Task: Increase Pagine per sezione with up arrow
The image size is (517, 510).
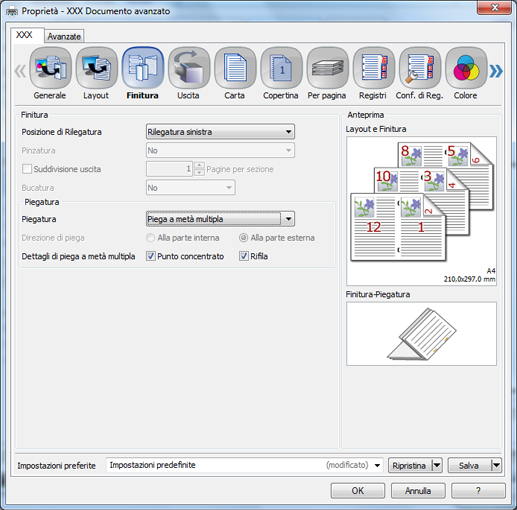Action: coord(199,165)
